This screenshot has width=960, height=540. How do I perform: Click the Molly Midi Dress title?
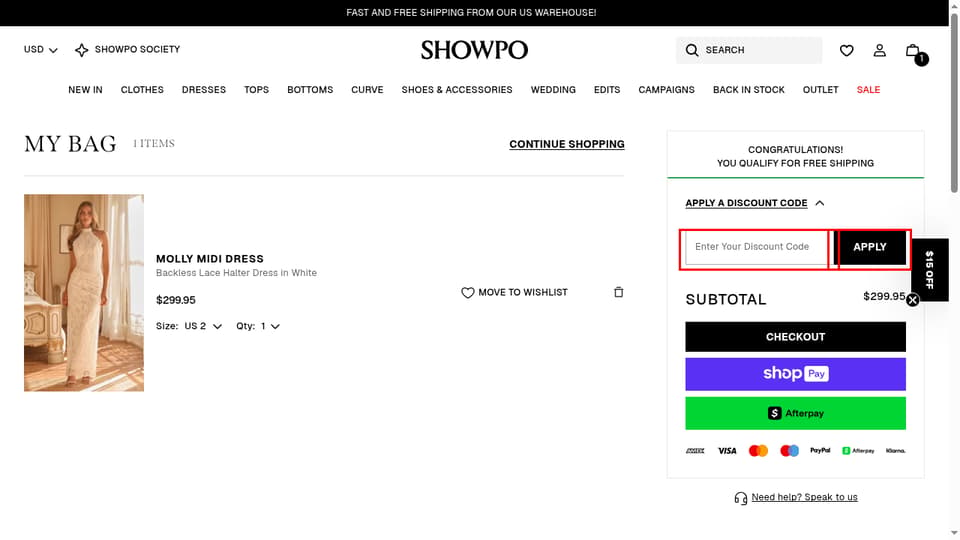pos(209,259)
